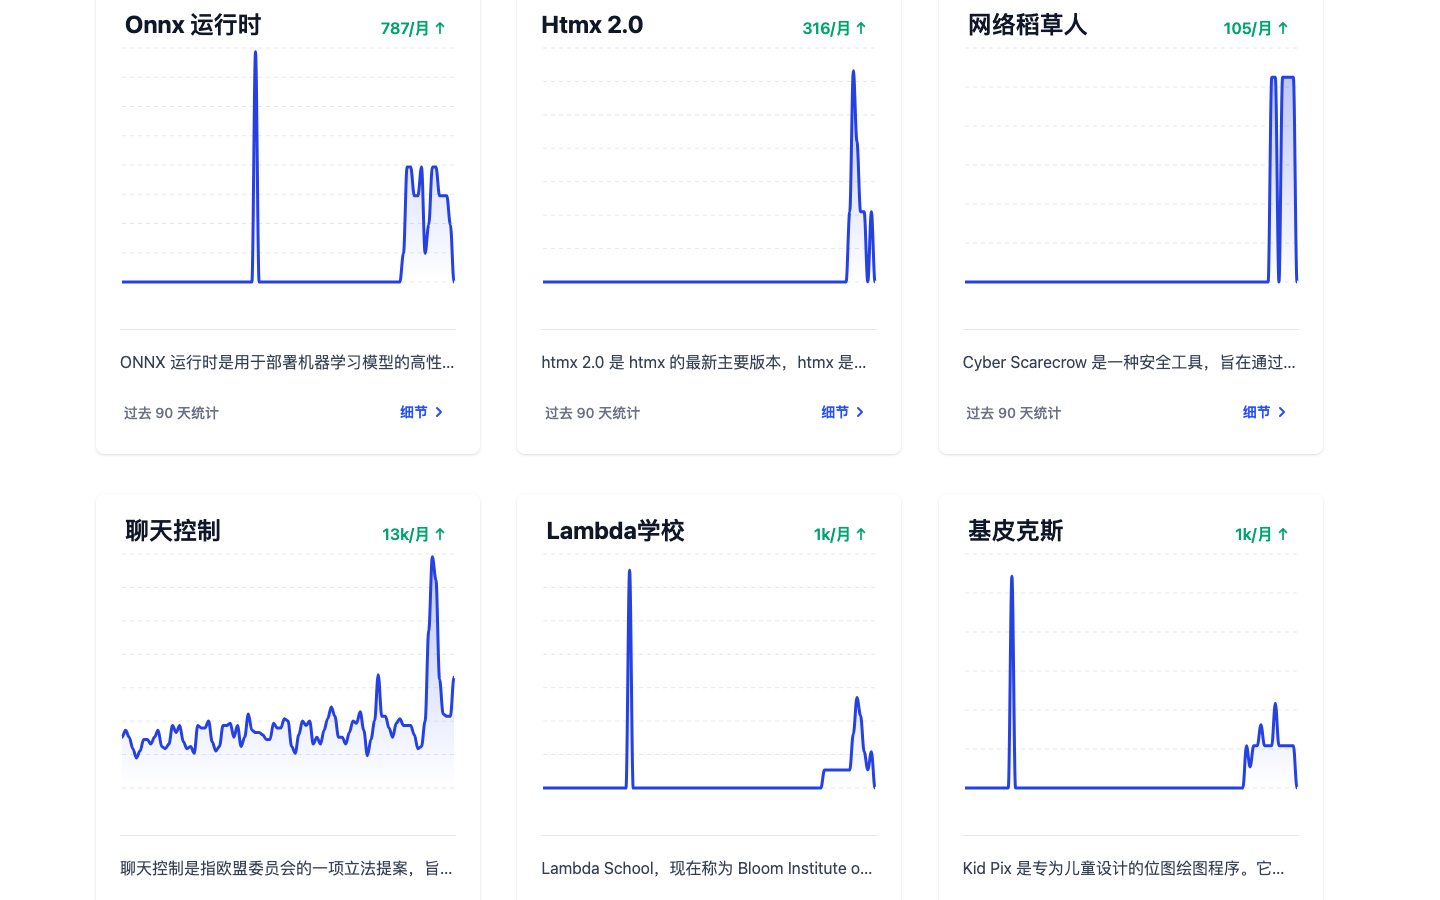
Task: Click the up arrow beside 316/月 on Htmx 2.0
Action: pos(863,28)
